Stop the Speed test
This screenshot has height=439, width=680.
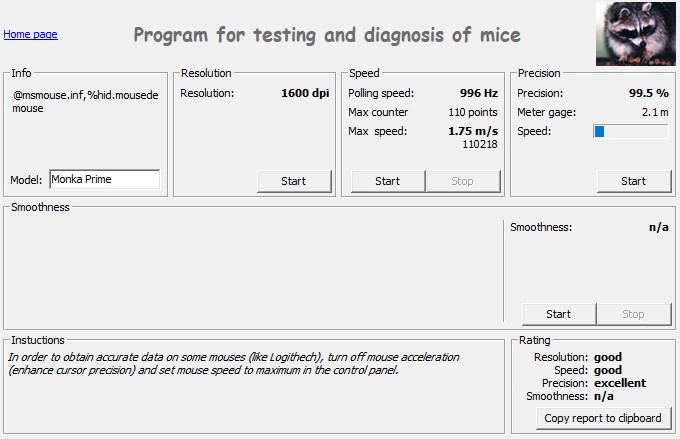point(463,181)
